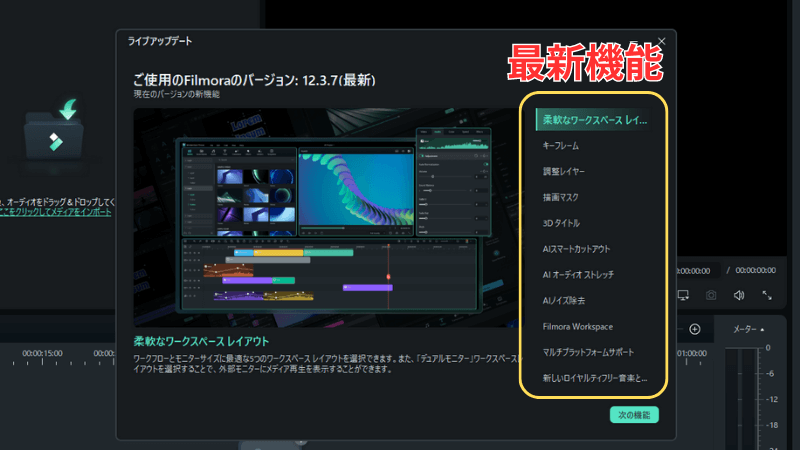This screenshot has width=800, height=450.
Task: Open AIノイズ除去 feature entry
Action: (563, 301)
